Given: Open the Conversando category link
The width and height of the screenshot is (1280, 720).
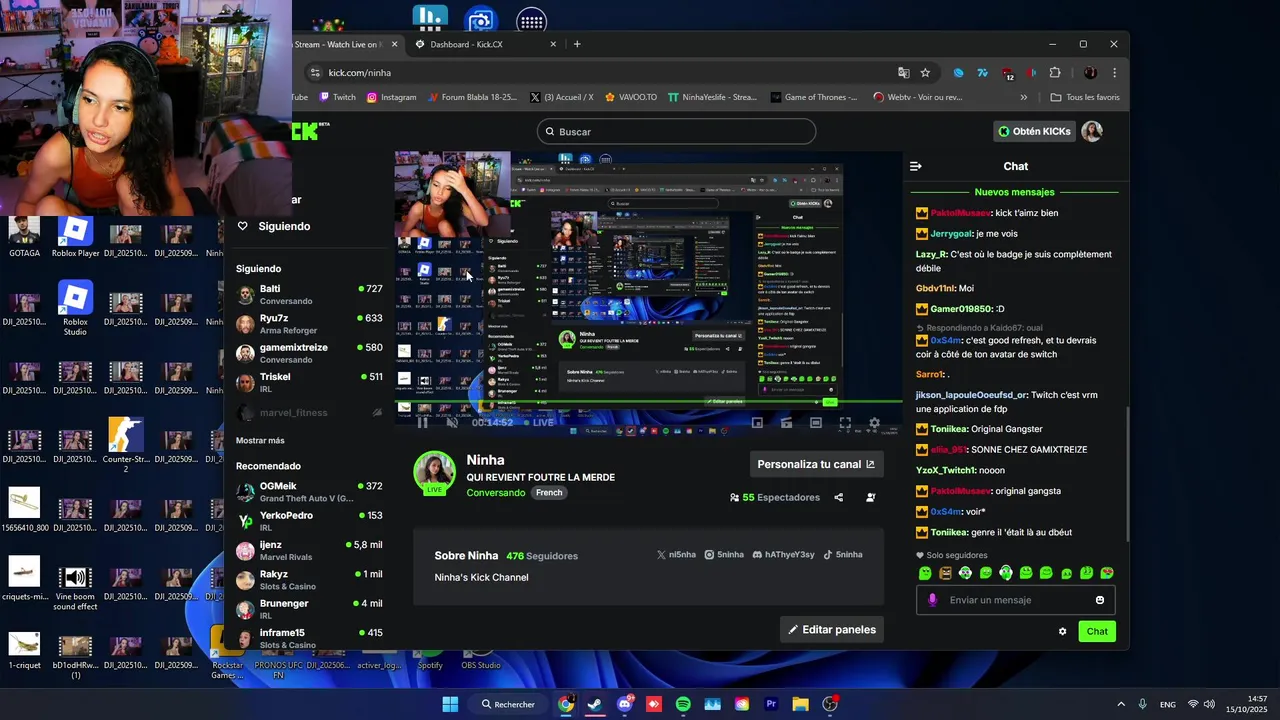Looking at the screenshot, I should pyautogui.click(x=495, y=493).
